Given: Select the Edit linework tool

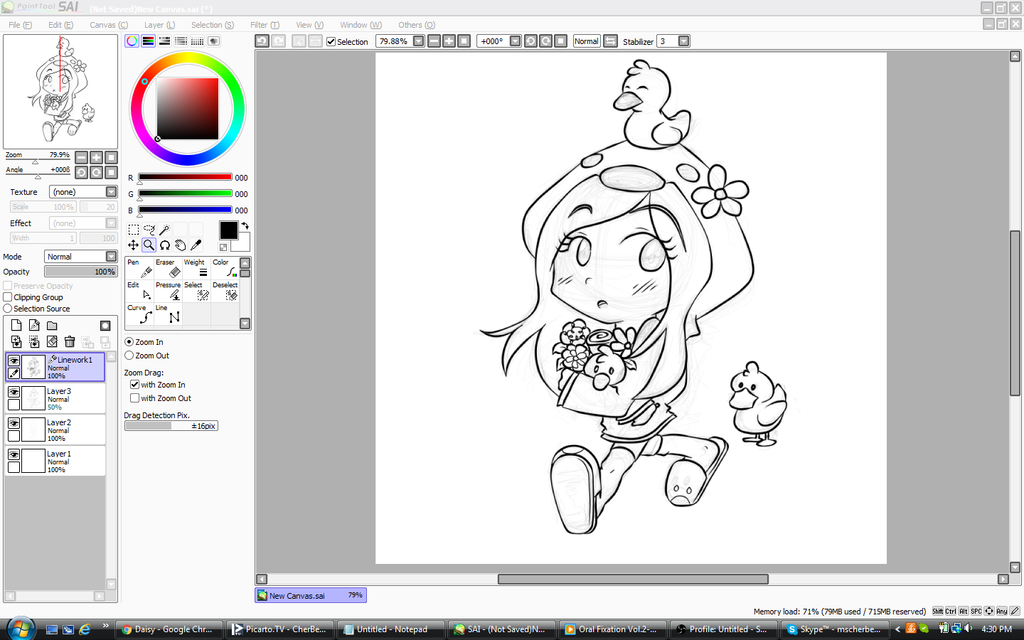Looking at the screenshot, I should (139, 291).
